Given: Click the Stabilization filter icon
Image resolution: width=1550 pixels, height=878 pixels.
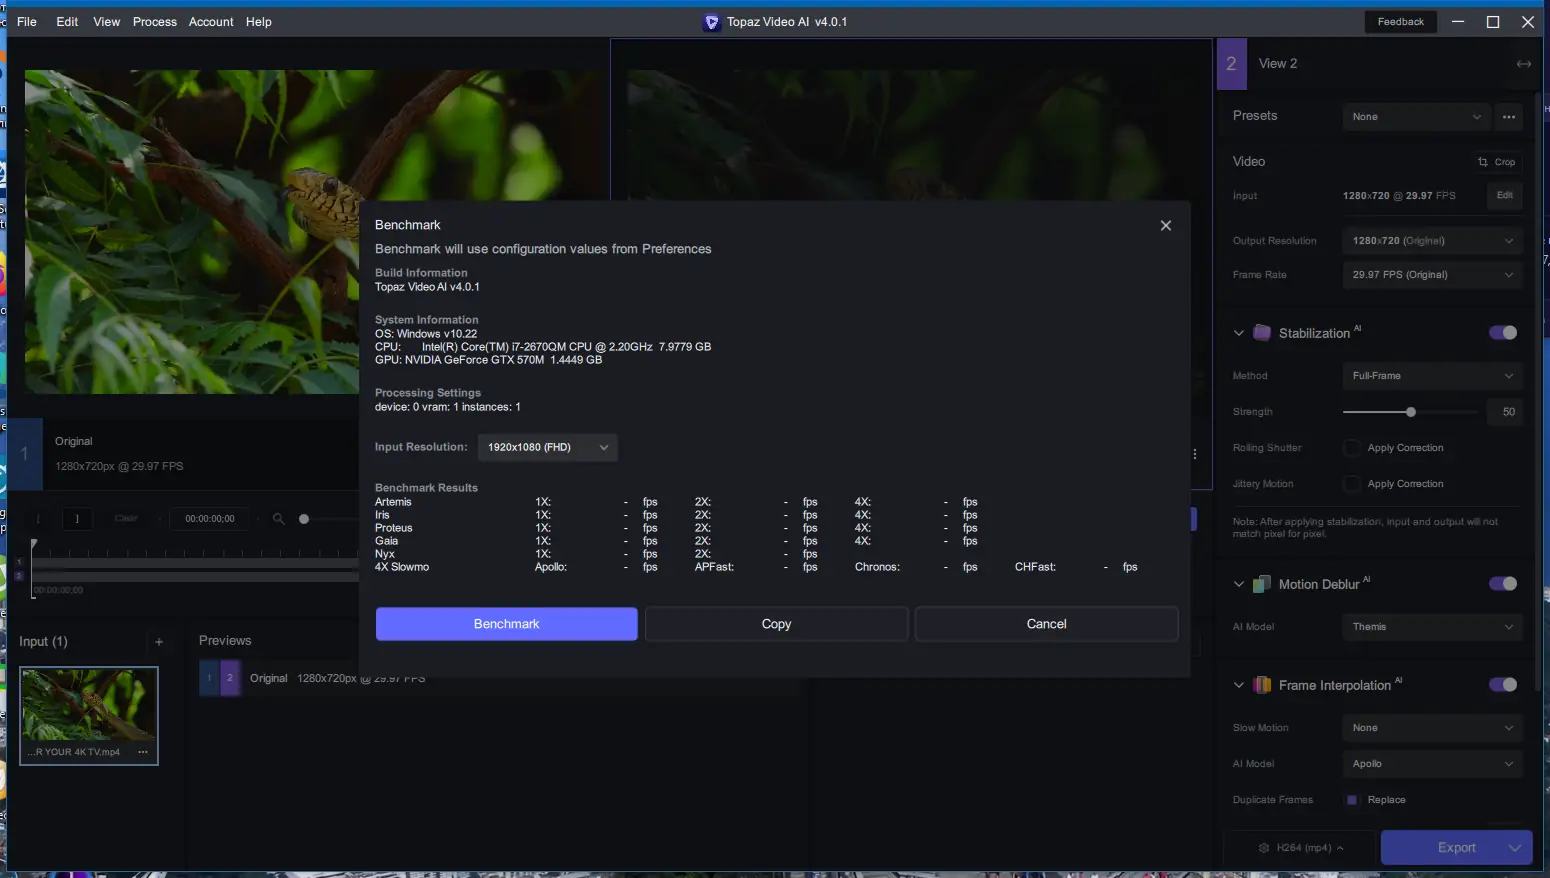Looking at the screenshot, I should pyautogui.click(x=1262, y=333).
